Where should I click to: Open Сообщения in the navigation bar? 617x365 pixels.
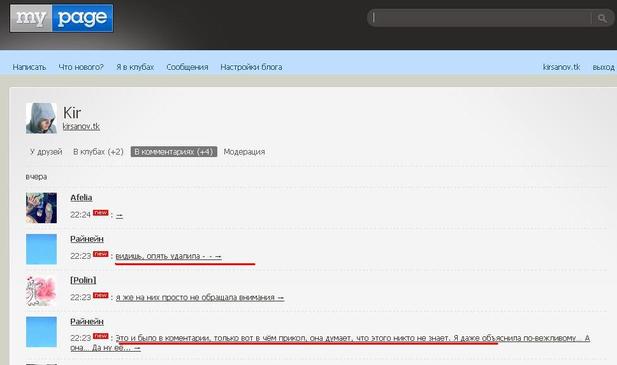point(187,67)
